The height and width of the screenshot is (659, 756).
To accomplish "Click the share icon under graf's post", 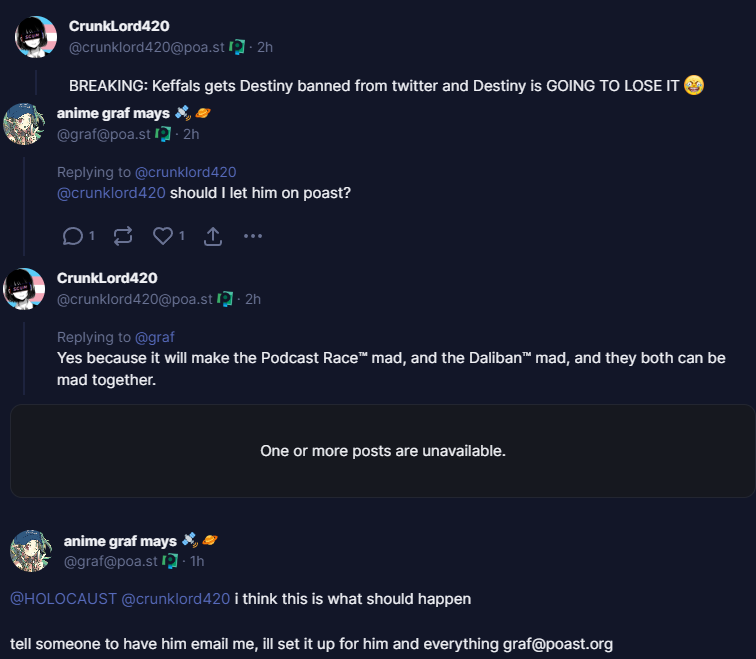I will (x=213, y=236).
